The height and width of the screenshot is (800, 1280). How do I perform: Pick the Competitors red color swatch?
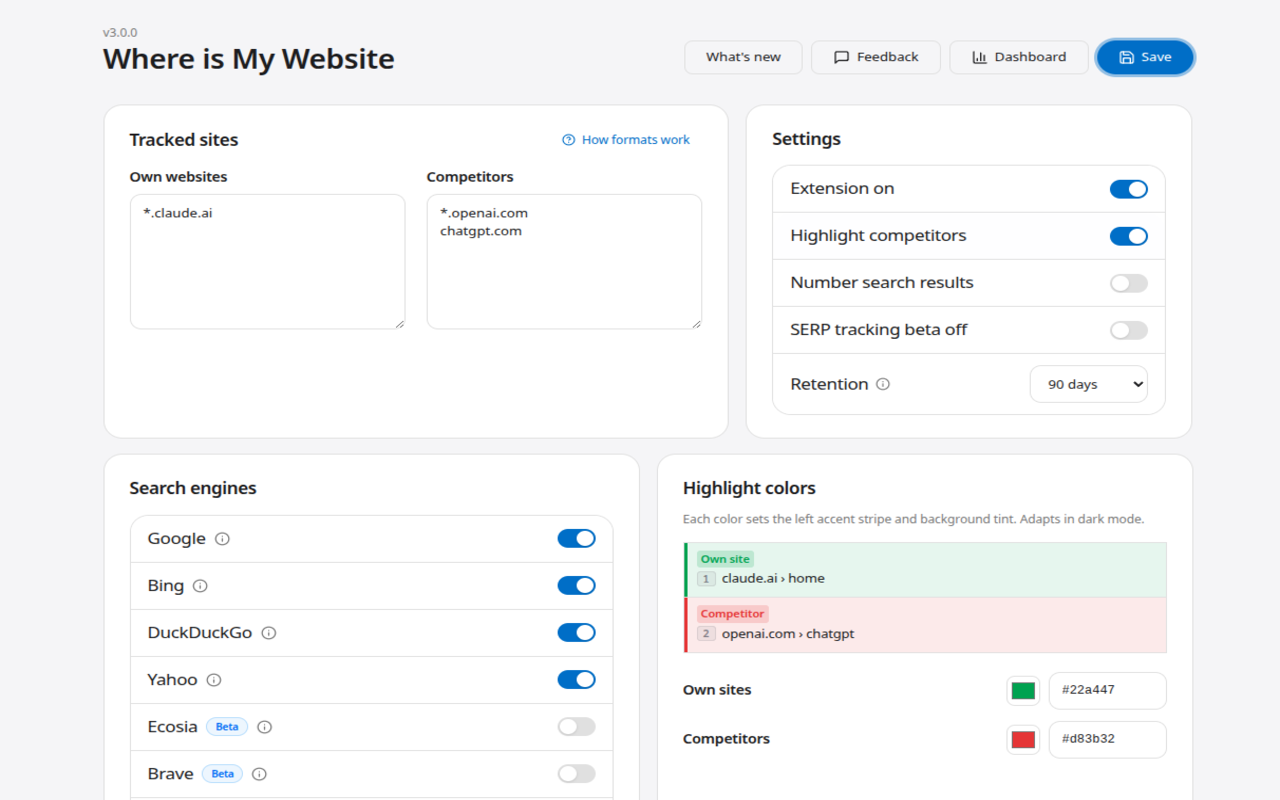(x=1023, y=740)
